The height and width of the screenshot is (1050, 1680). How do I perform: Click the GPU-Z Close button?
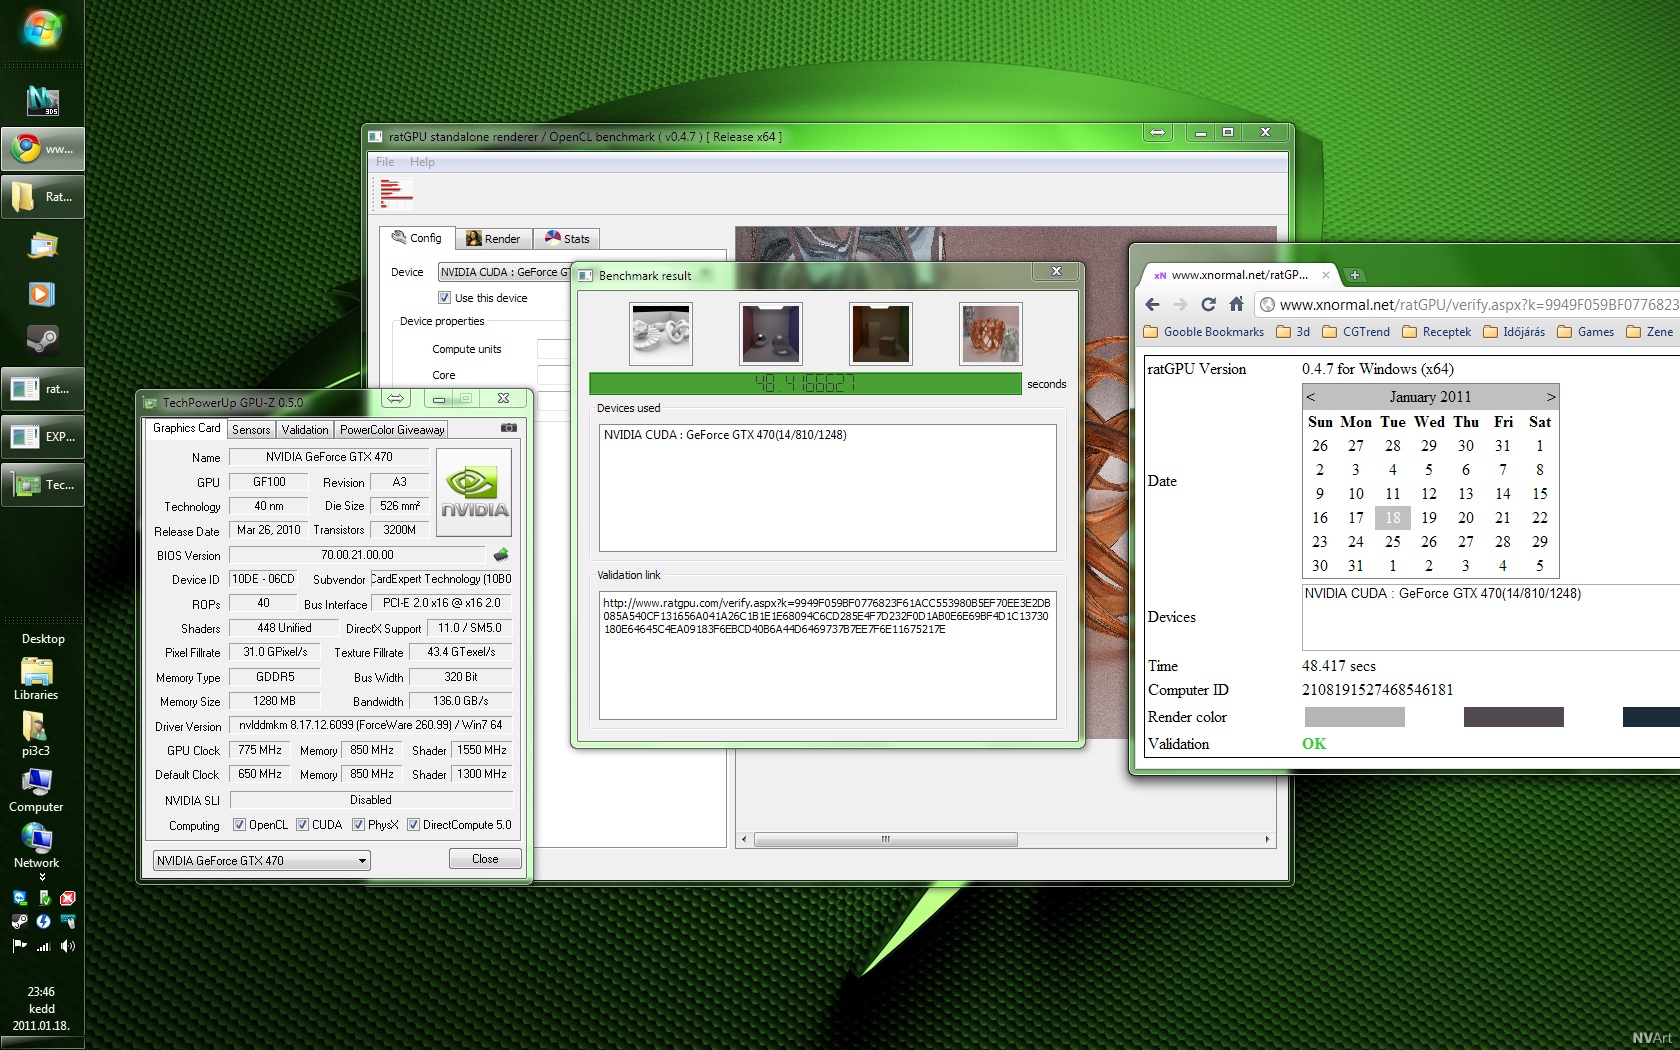click(x=485, y=859)
